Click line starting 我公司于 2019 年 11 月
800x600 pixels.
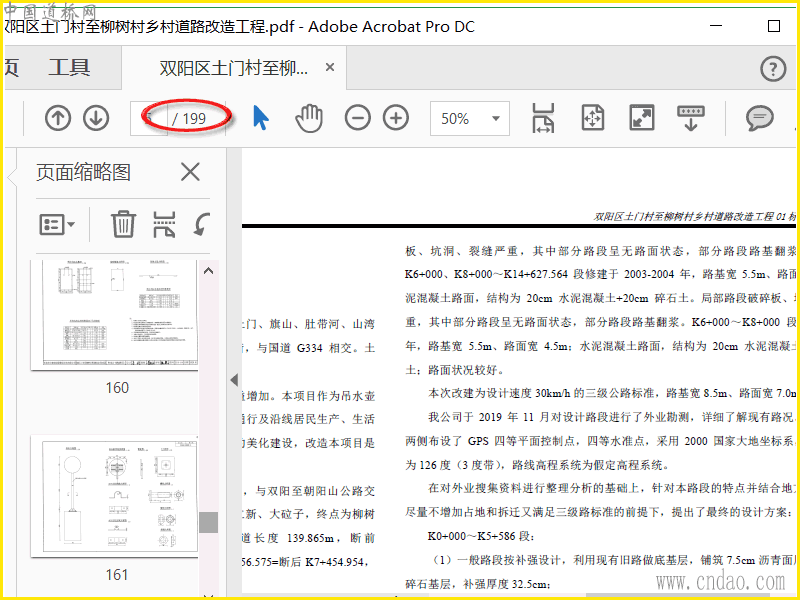(612, 417)
